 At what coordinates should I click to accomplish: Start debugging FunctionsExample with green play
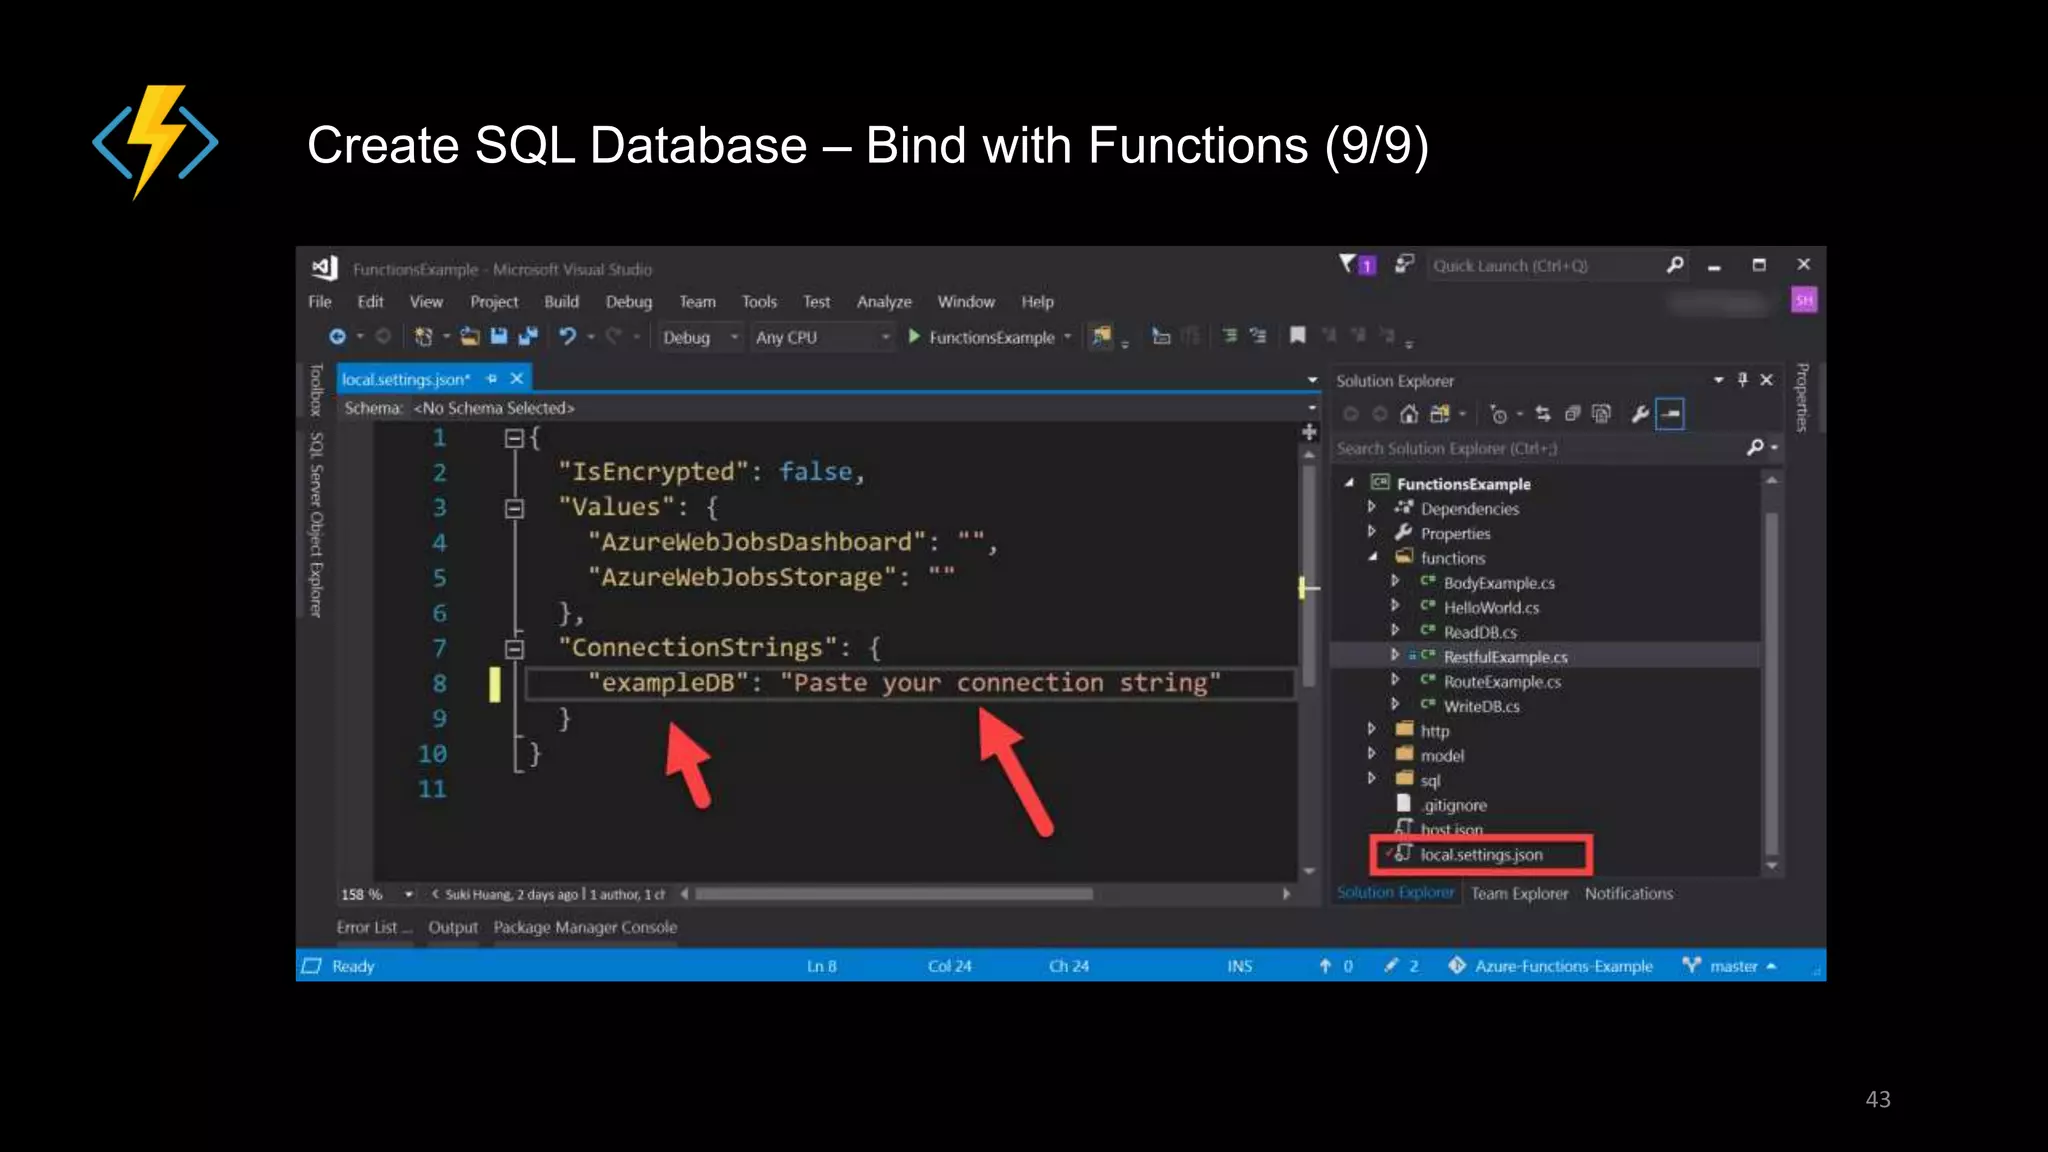tap(913, 337)
